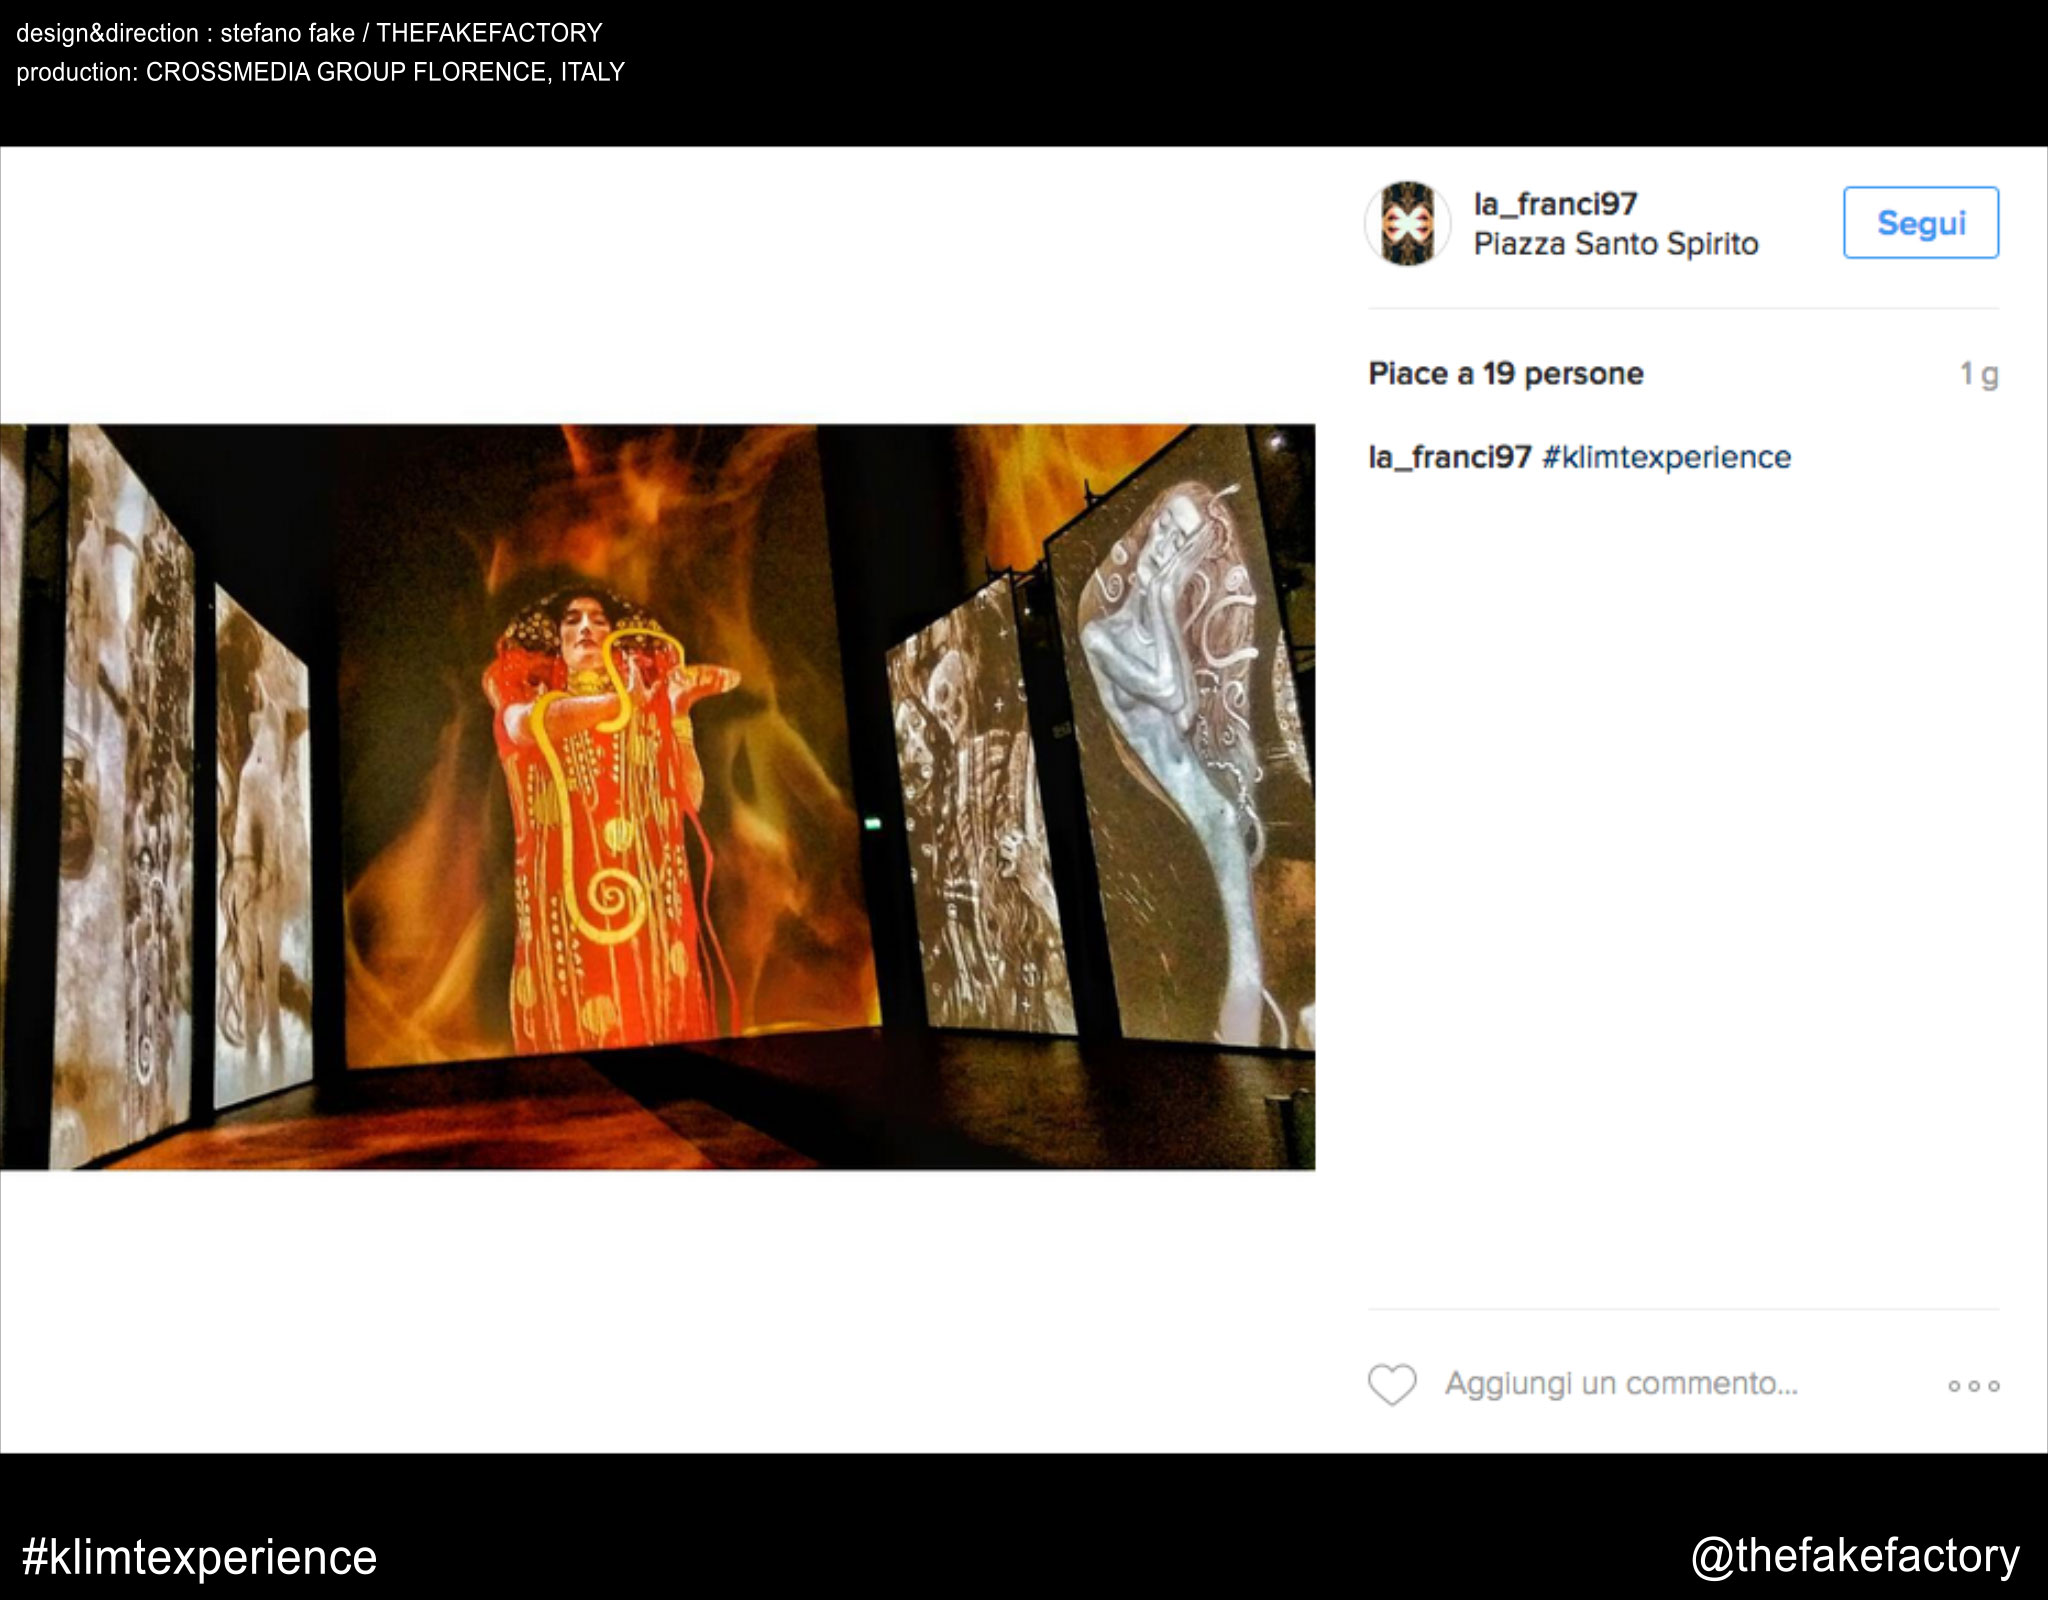The image size is (2048, 1600).
Task: Click the Aggiungi un commento field
Action: tap(1620, 1384)
